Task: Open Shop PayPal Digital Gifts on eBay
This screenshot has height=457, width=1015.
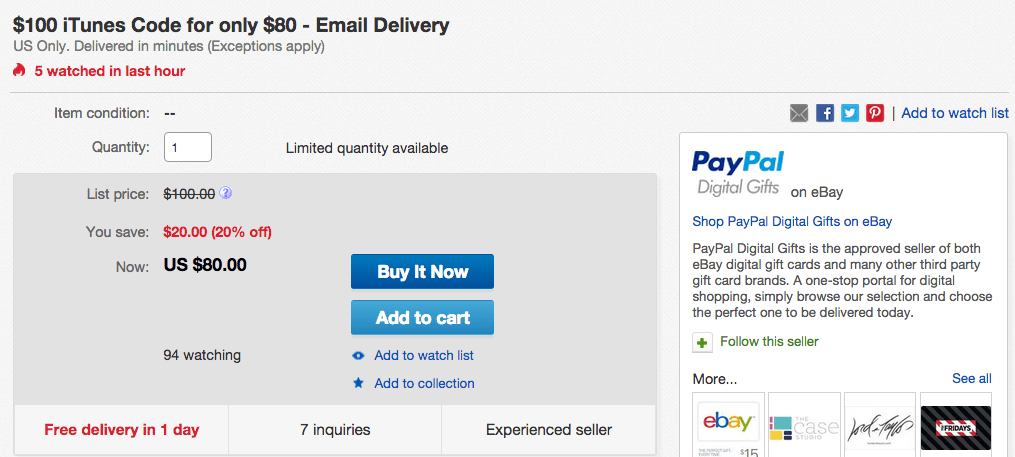Action: [791, 221]
